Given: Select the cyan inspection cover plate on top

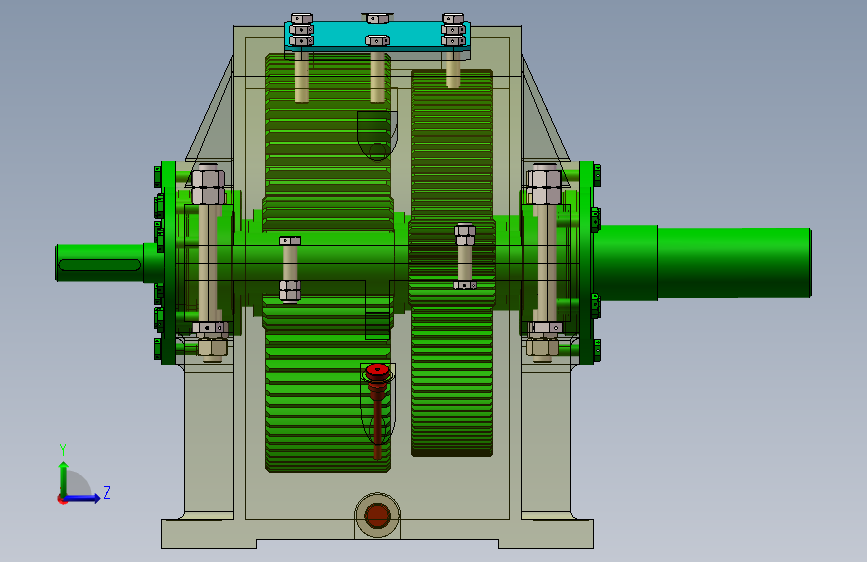Looking at the screenshot, I should tap(377, 37).
